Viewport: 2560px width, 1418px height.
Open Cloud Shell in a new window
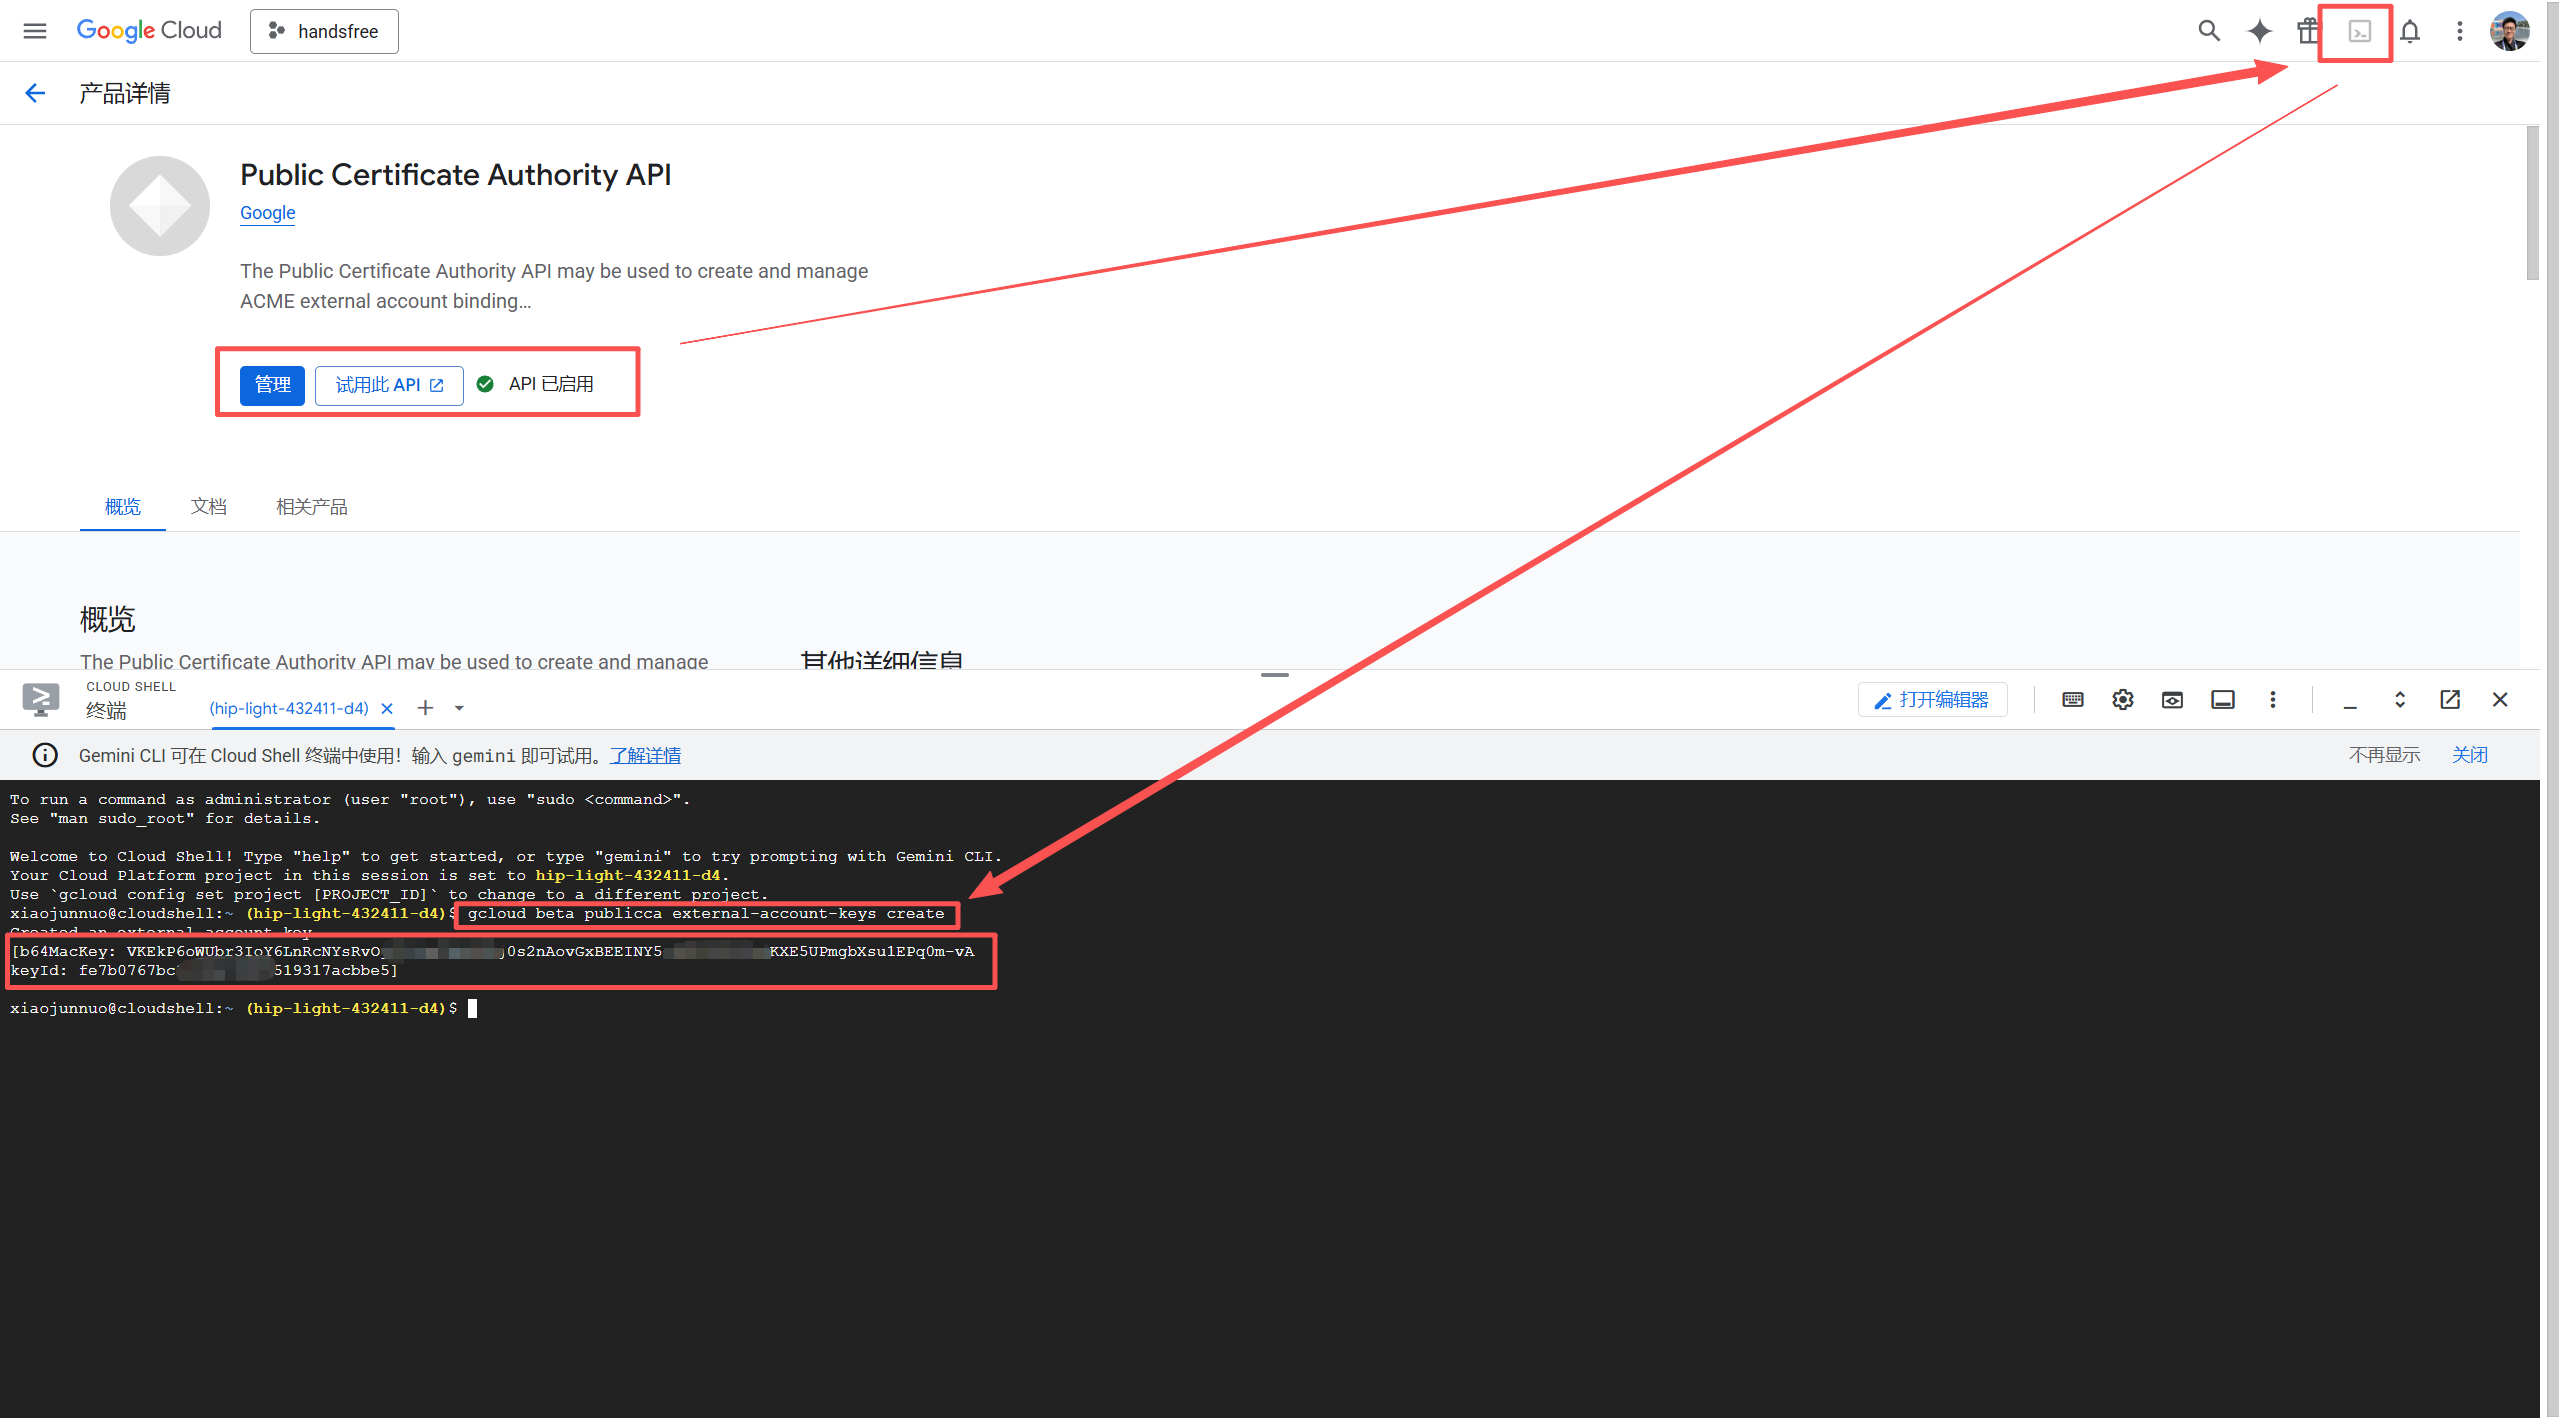[2450, 700]
